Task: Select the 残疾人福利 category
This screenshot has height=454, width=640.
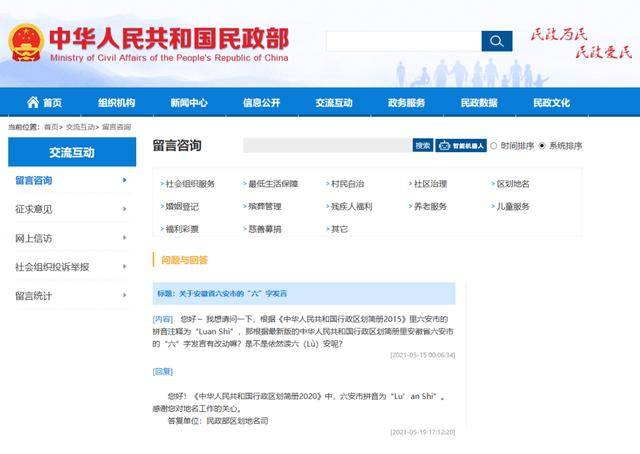Action: pyautogui.click(x=351, y=207)
